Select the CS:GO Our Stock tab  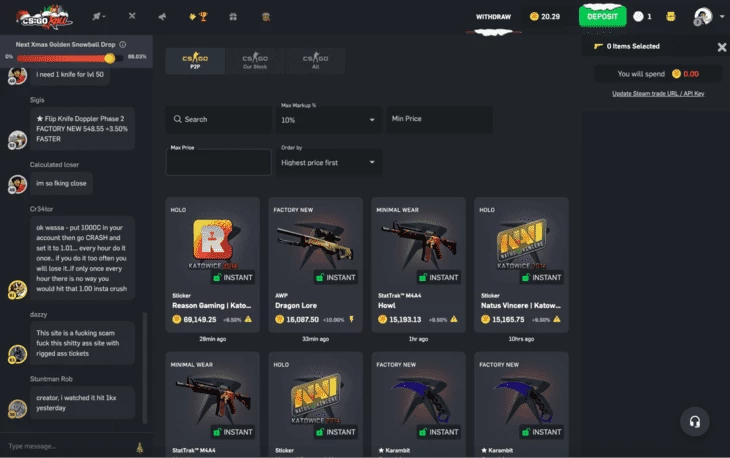tap(255, 61)
